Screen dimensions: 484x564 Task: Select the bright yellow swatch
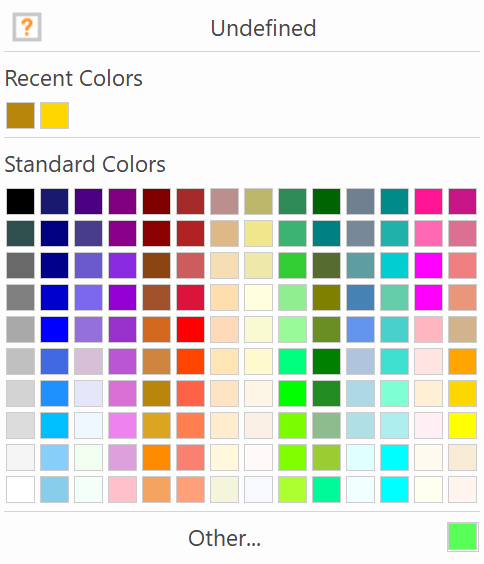(462, 425)
